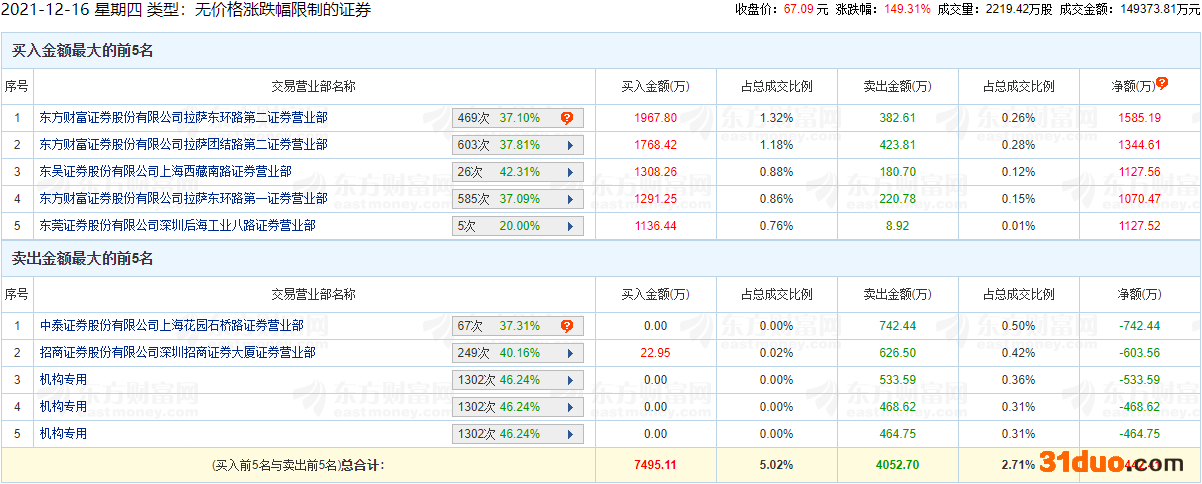The width and height of the screenshot is (1202, 484).
Task: Open 东吴证券 上海西藏南路证券营业部 link
Action: (165, 172)
